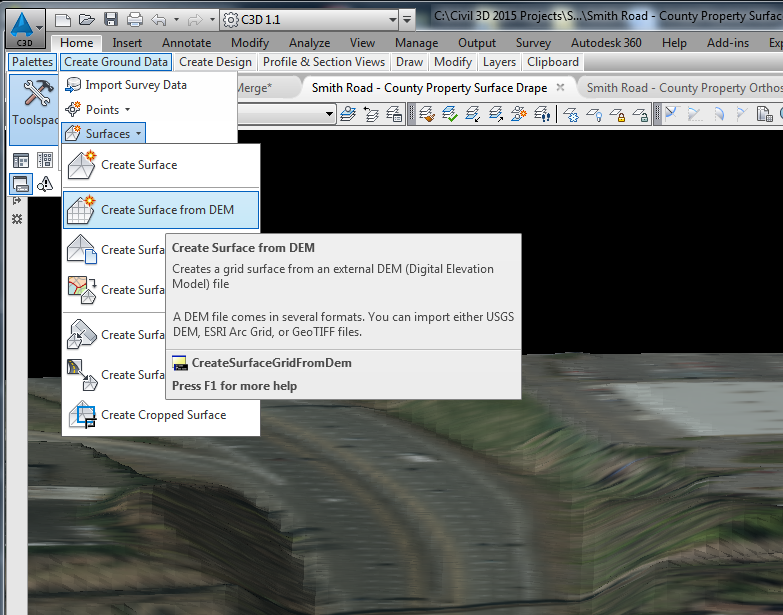Click the Redo arrow icon
783x615 pixels.
coord(194,20)
